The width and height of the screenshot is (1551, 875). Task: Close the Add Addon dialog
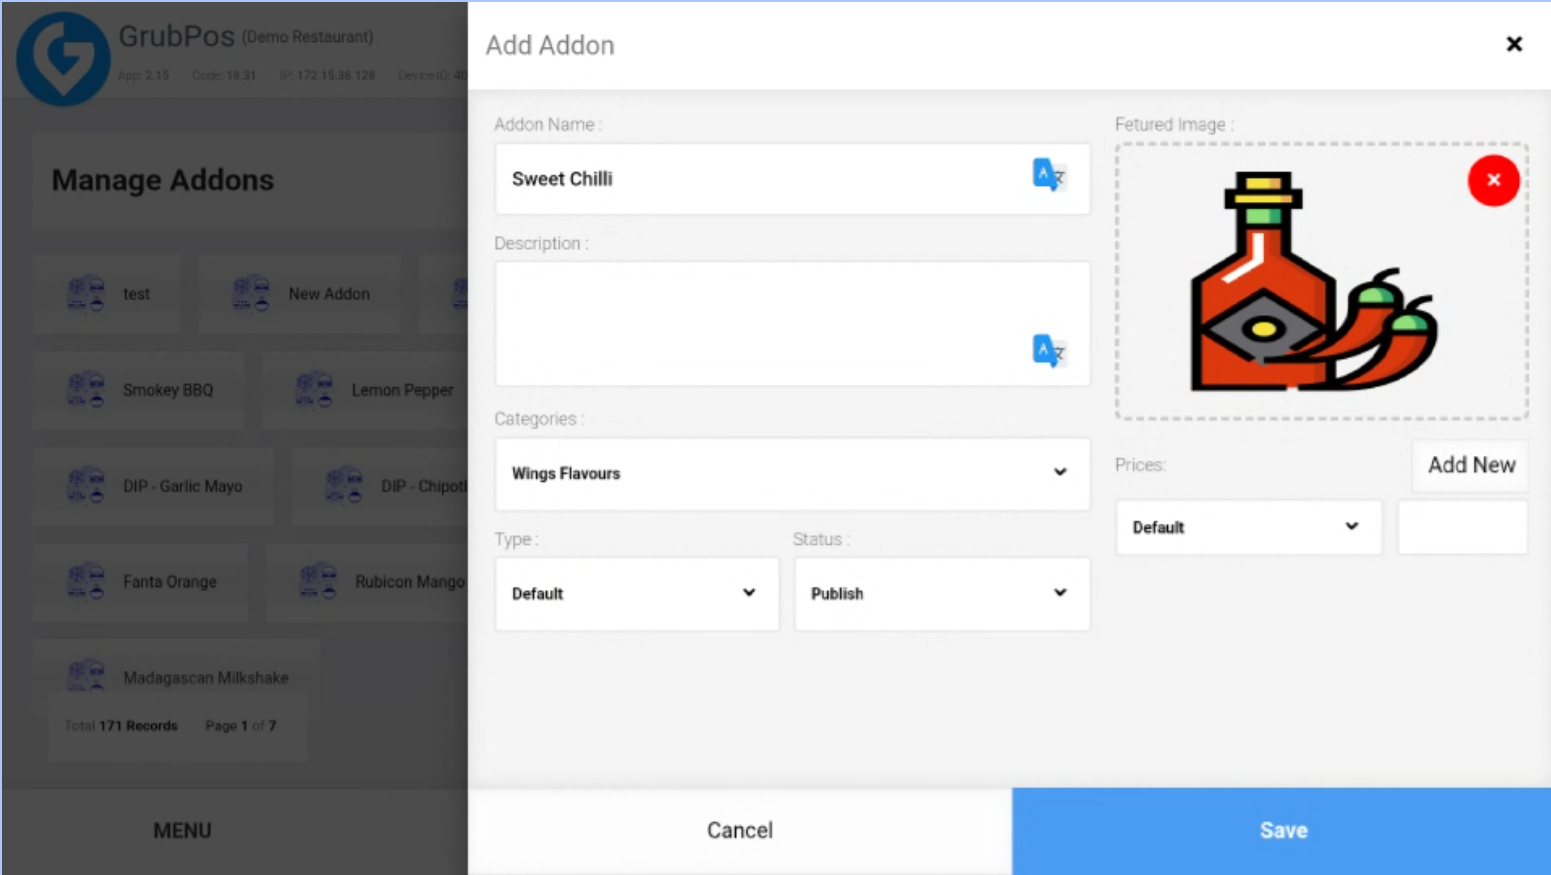click(1514, 44)
